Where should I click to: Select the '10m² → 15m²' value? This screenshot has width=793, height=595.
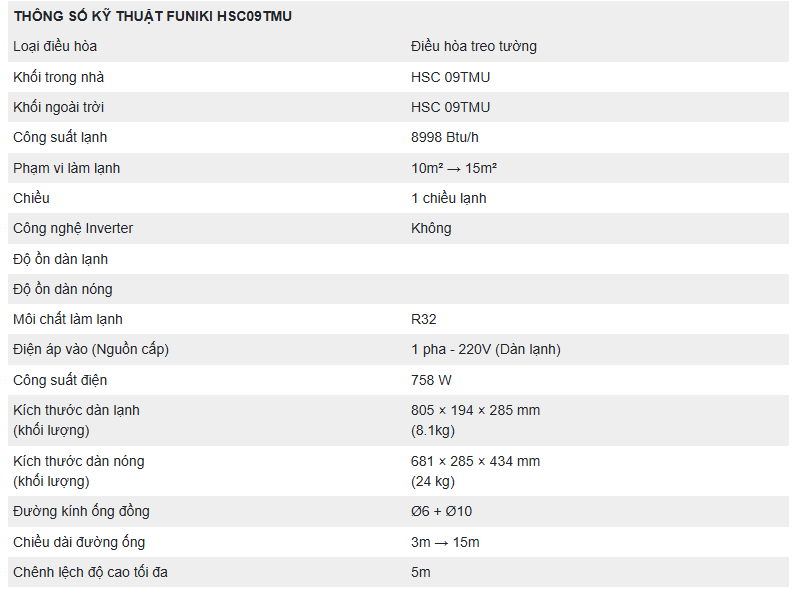454,168
